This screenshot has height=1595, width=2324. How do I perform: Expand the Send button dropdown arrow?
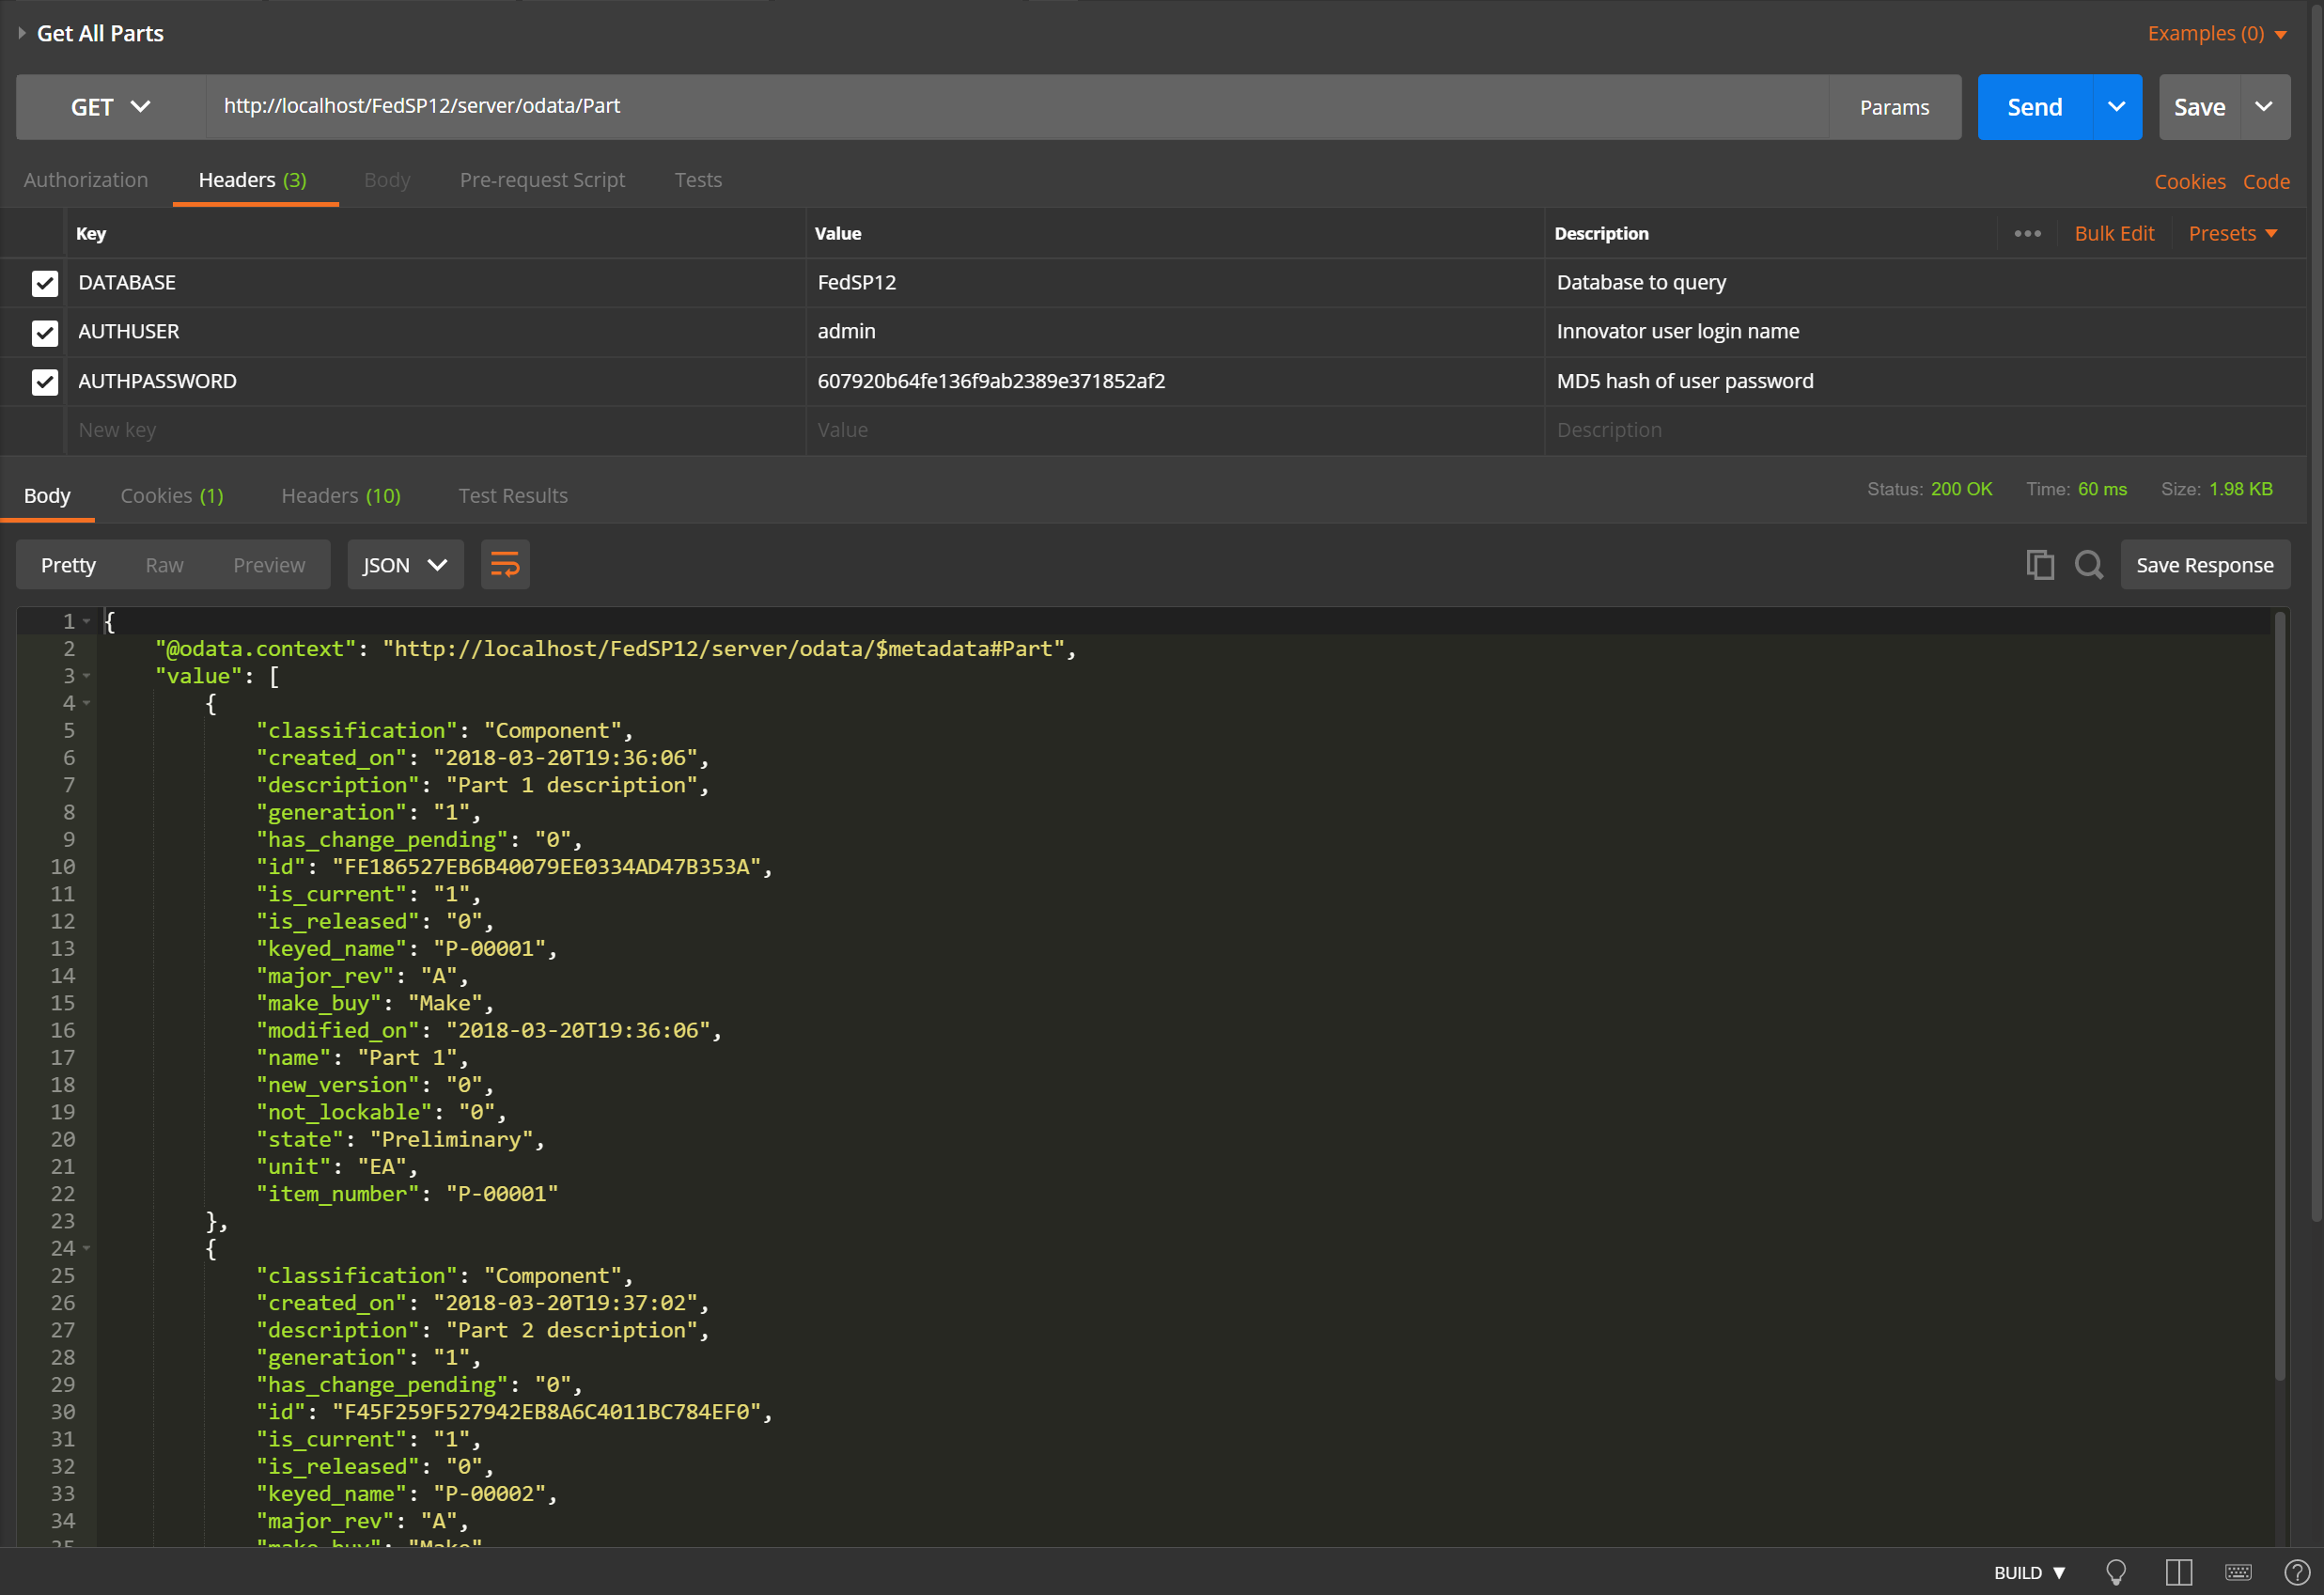2116,107
